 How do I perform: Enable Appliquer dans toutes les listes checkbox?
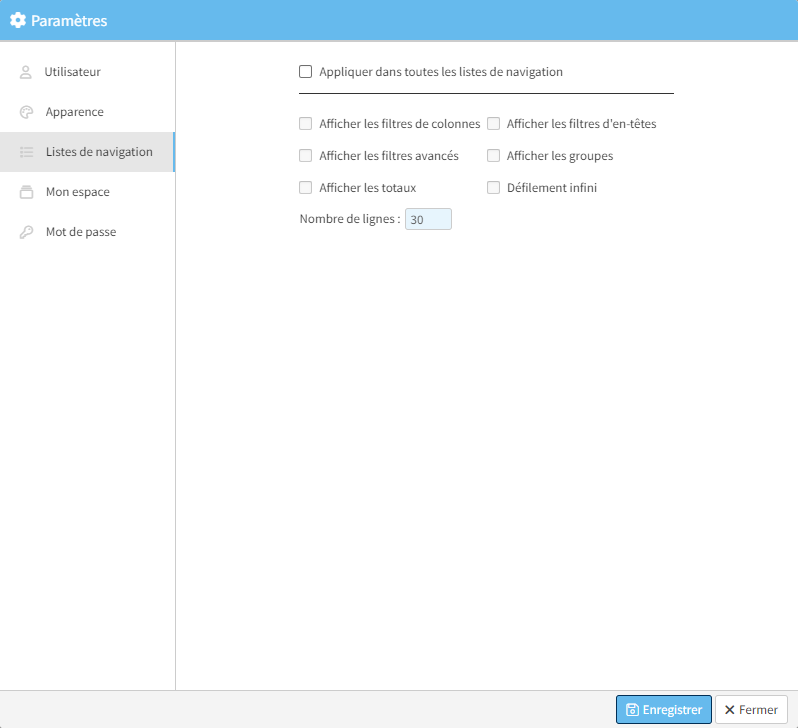click(x=306, y=72)
